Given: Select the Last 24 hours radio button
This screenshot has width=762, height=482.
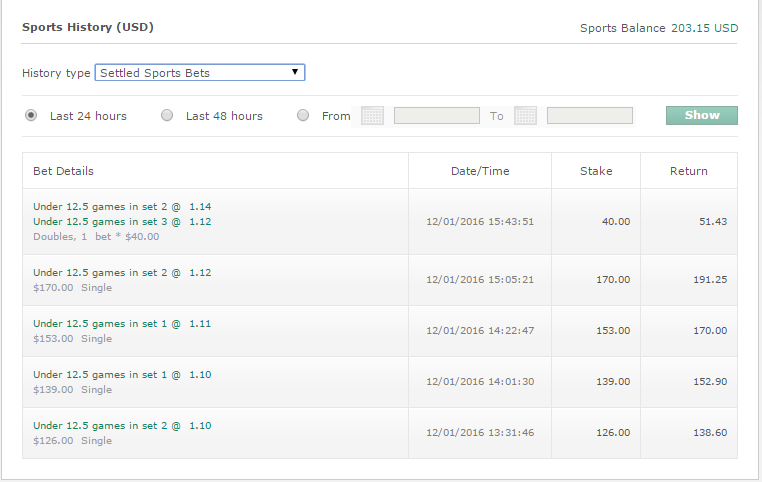Looking at the screenshot, I should [x=31, y=116].
